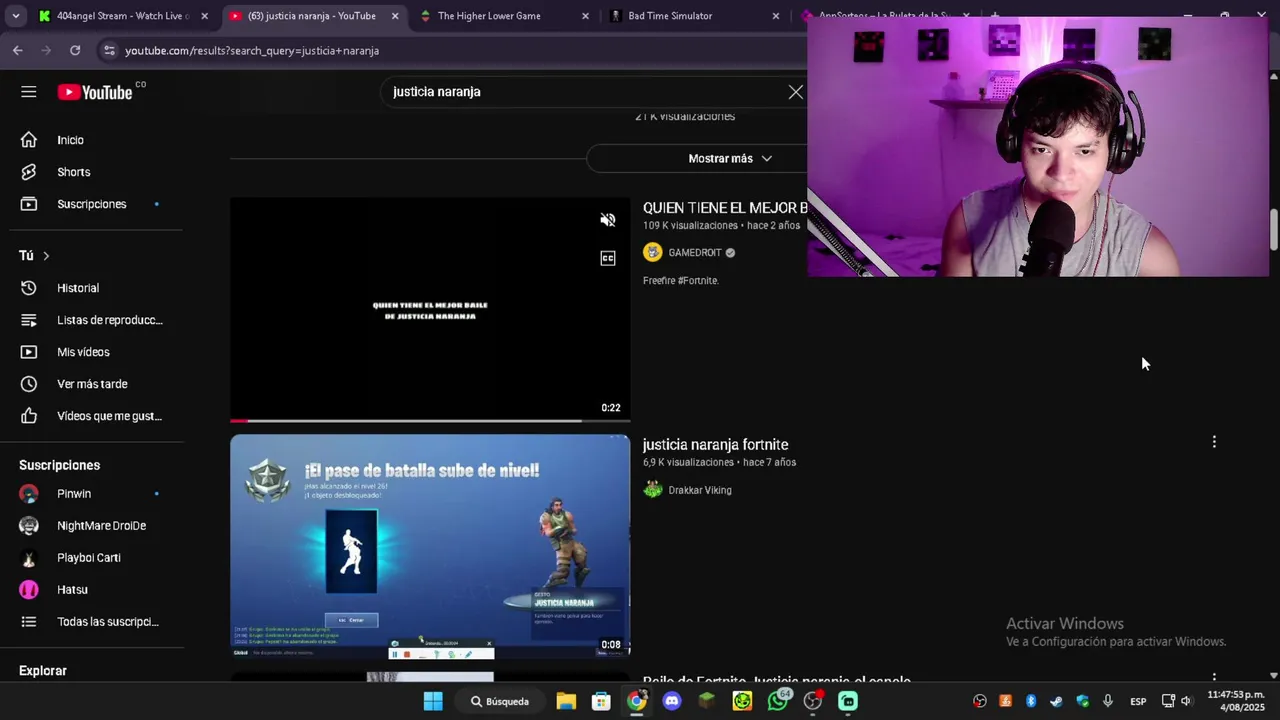Screen dimensions: 1280x720
Task: Open video titled justicia naranja fortnite
Action: click(x=715, y=445)
